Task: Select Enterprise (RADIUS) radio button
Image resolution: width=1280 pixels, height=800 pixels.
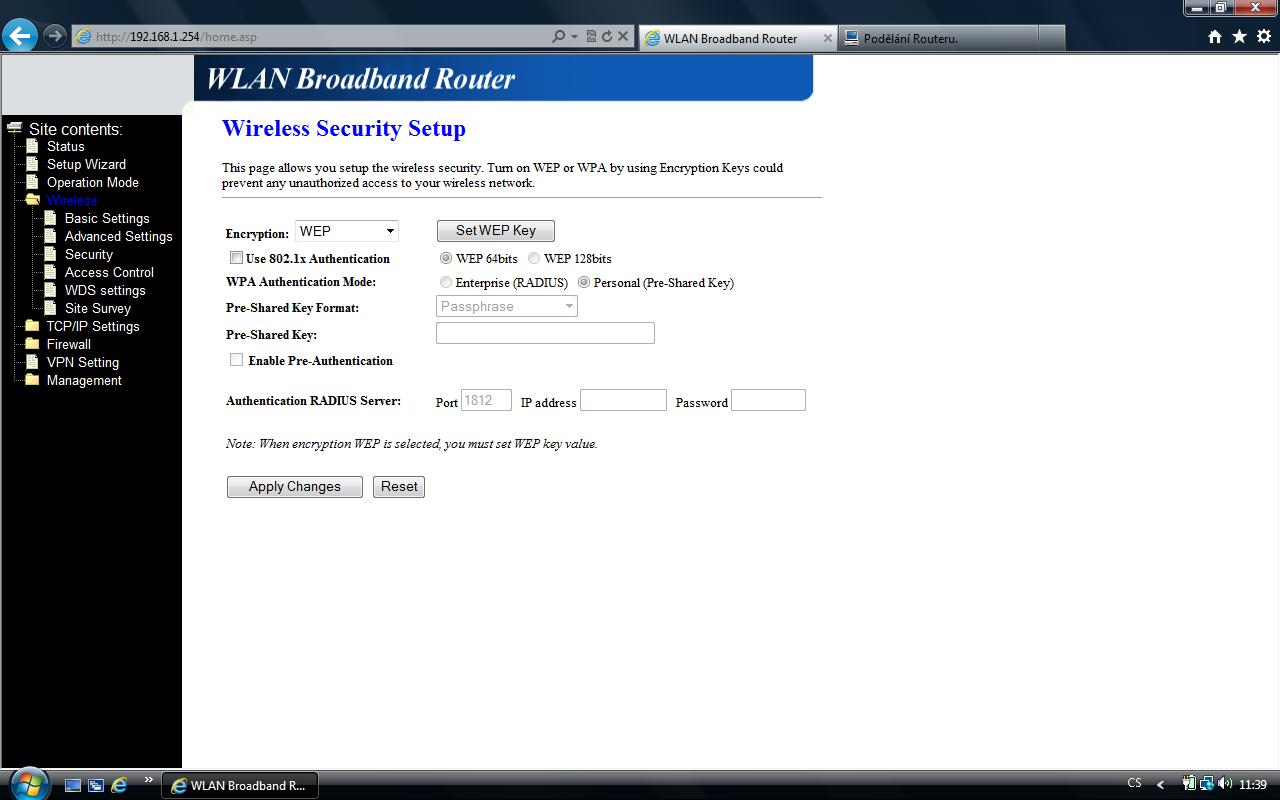Action: click(446, 282)
